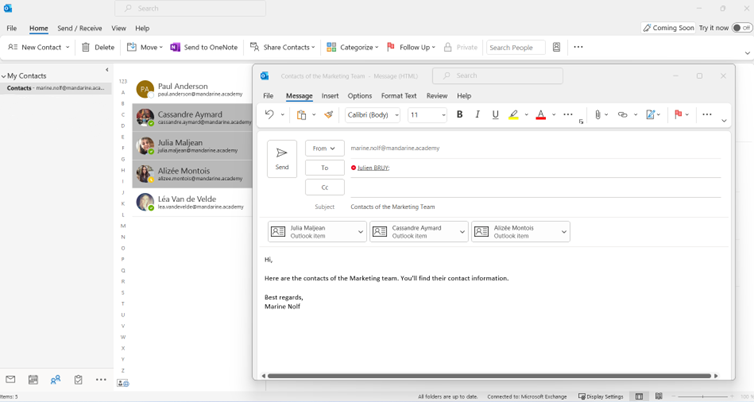Toggle bold formatting in message
This screenshot has width=754, height=402.
coord(459,114)
